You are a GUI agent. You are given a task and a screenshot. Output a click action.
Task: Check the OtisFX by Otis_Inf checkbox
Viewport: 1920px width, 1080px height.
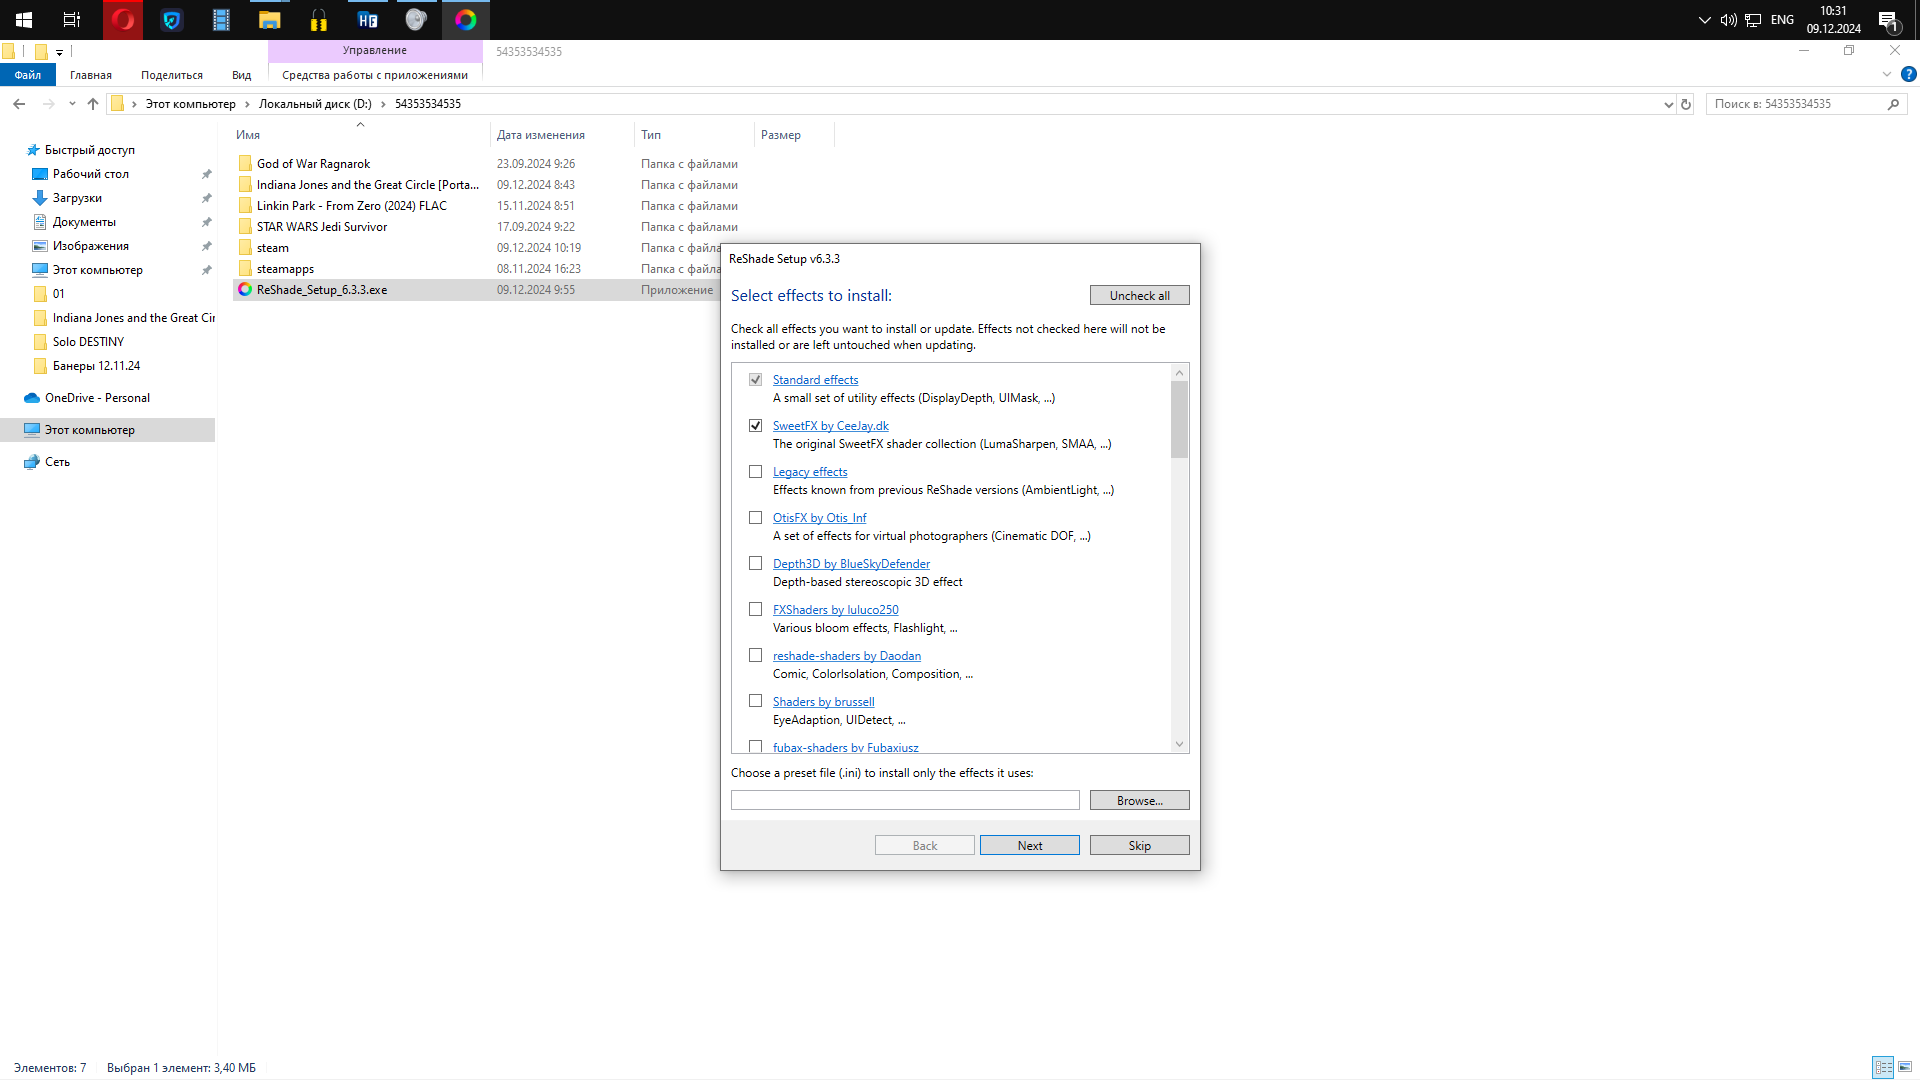(x=756, y=518)
